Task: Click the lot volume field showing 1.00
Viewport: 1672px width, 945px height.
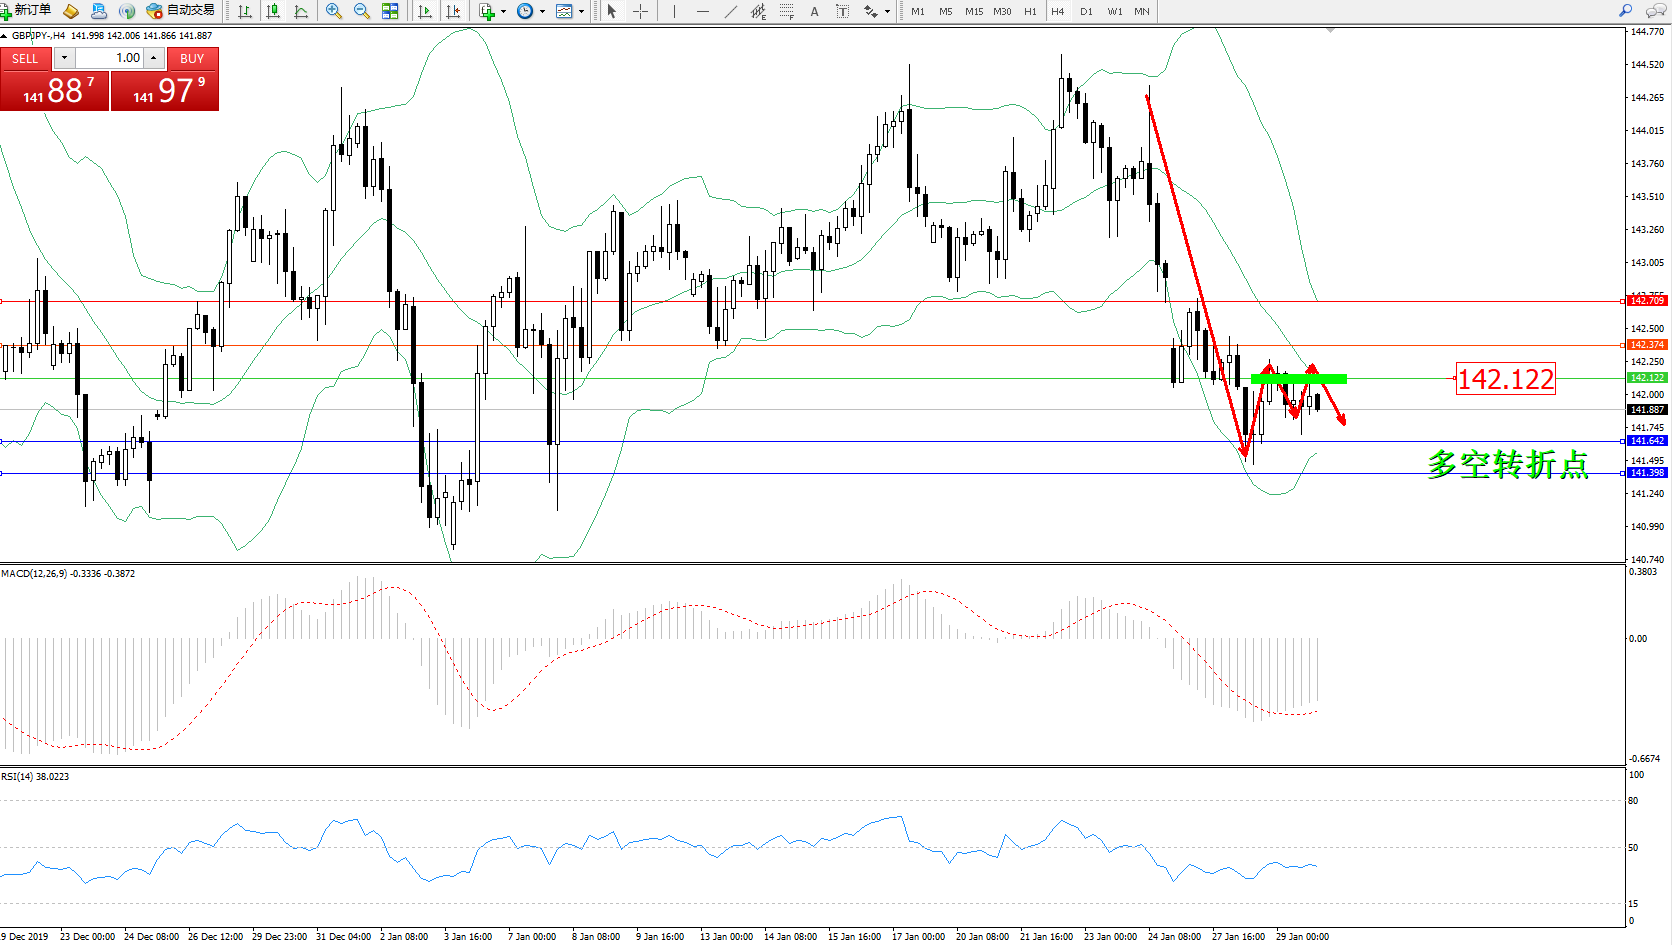Action: pos(110,58)
